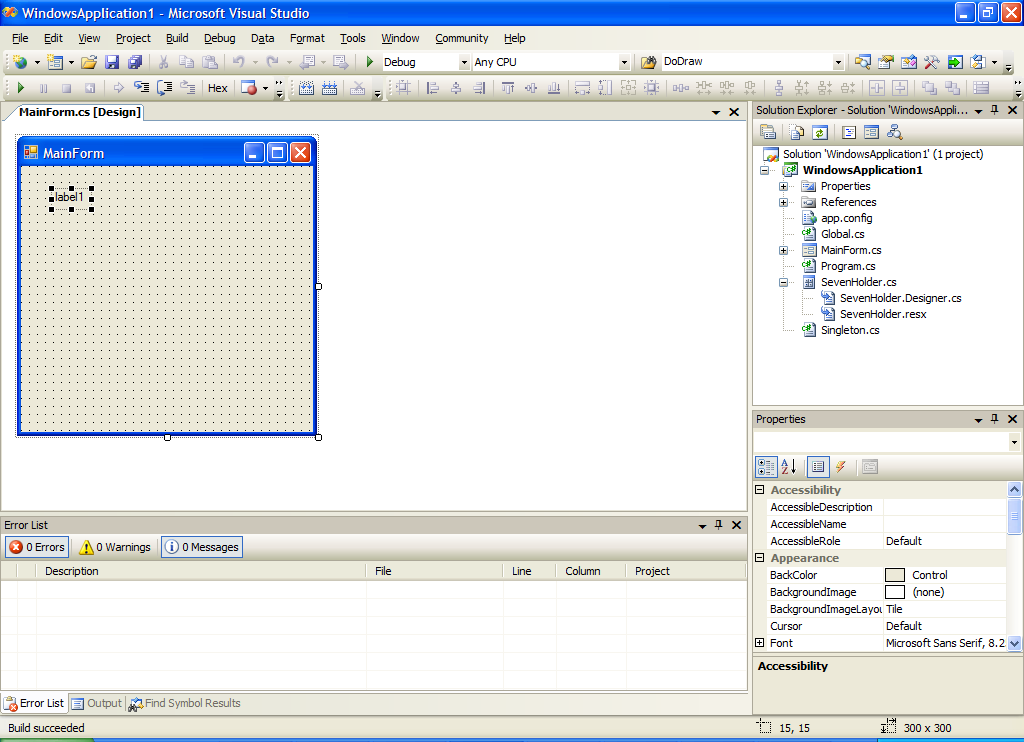
Task: Click the BackgroundImage none swatch
Action: tap(895, 592)
